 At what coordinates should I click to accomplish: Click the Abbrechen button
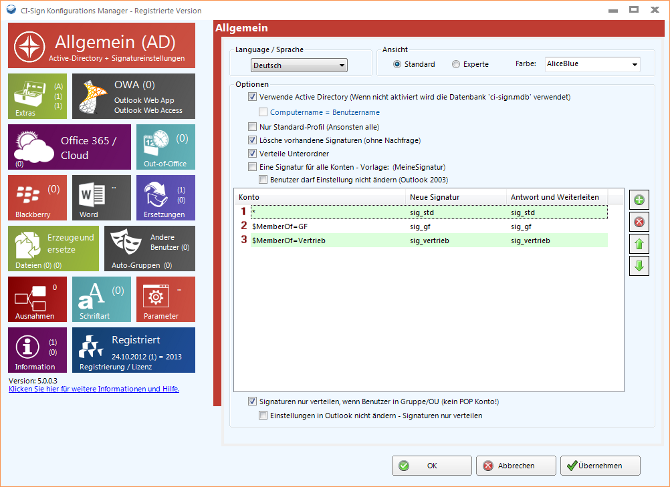(514, 465)
